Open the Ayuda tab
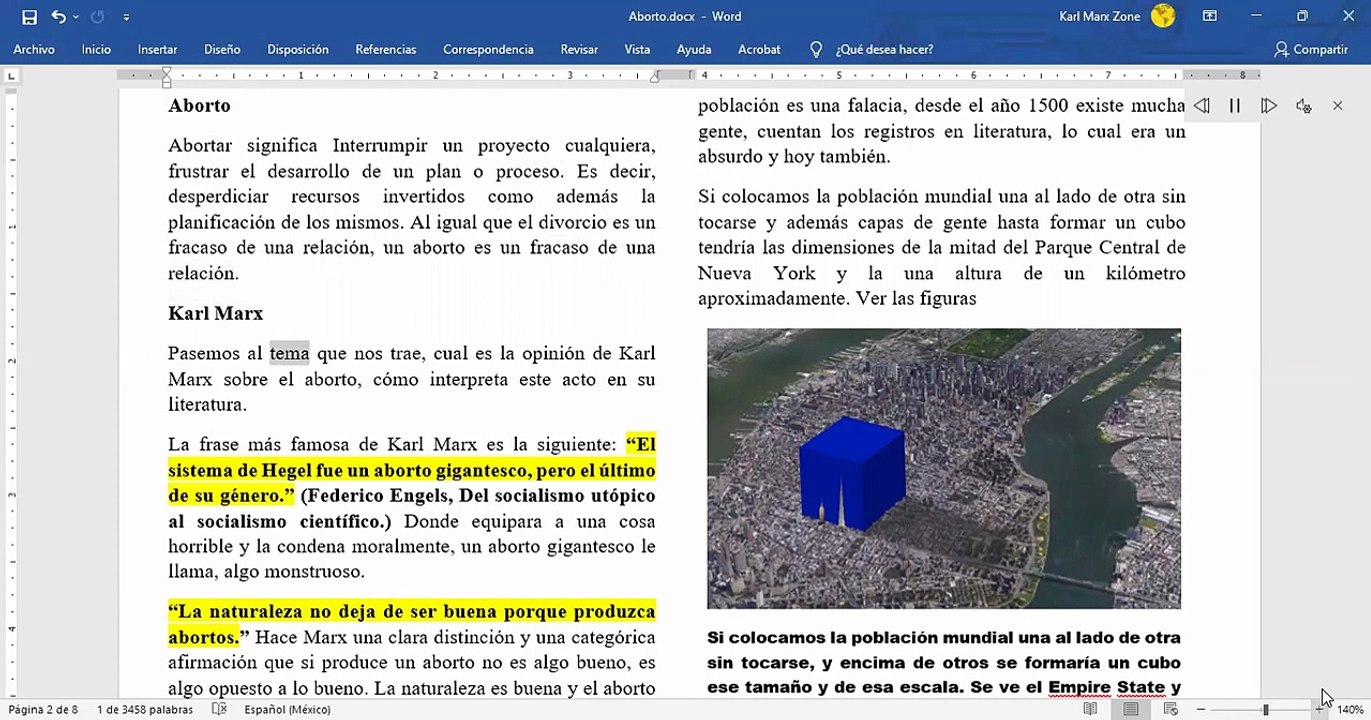The image size is (1371, 720). [694, 49]
